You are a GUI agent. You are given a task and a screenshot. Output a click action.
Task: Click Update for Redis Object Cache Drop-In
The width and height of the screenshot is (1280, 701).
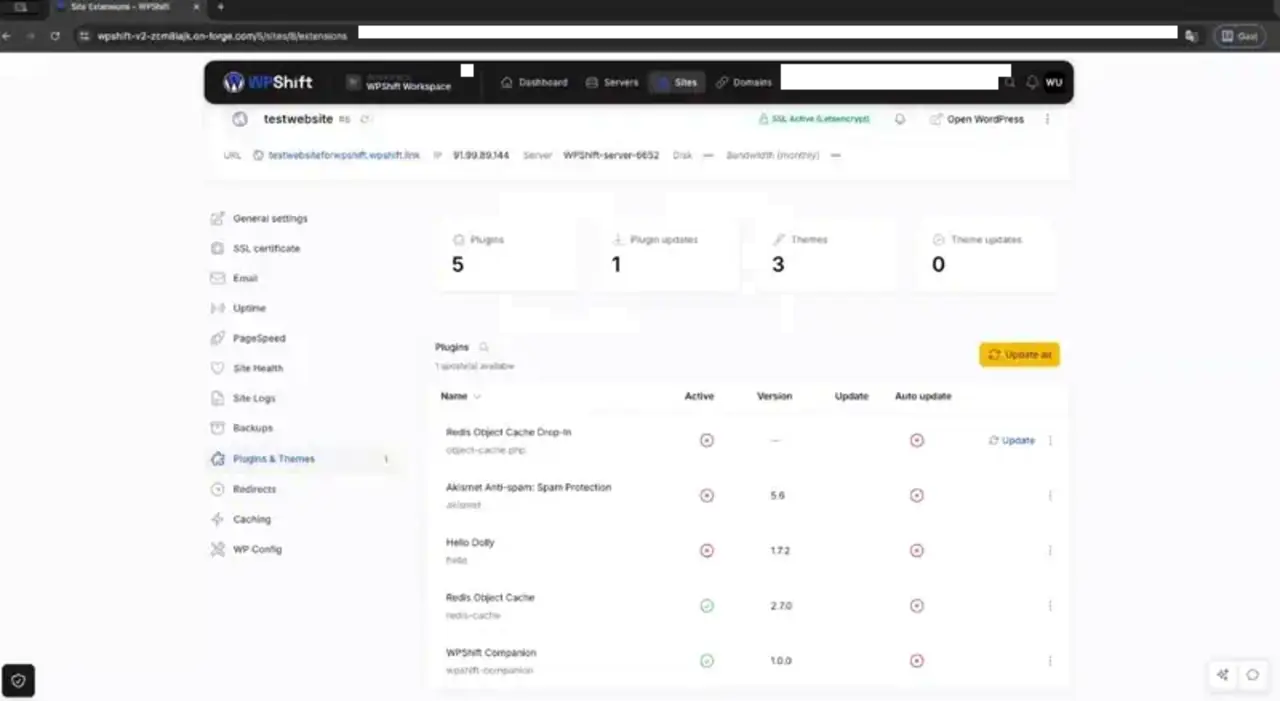point(1012,440)
